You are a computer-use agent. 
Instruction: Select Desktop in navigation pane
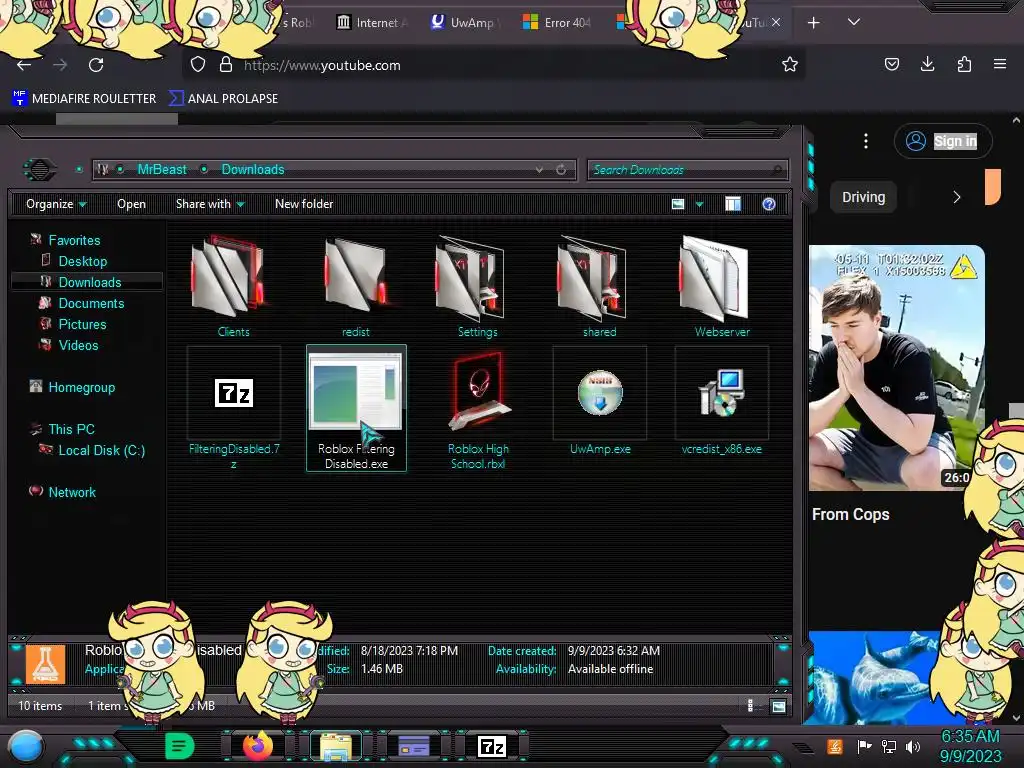(83, 261)
